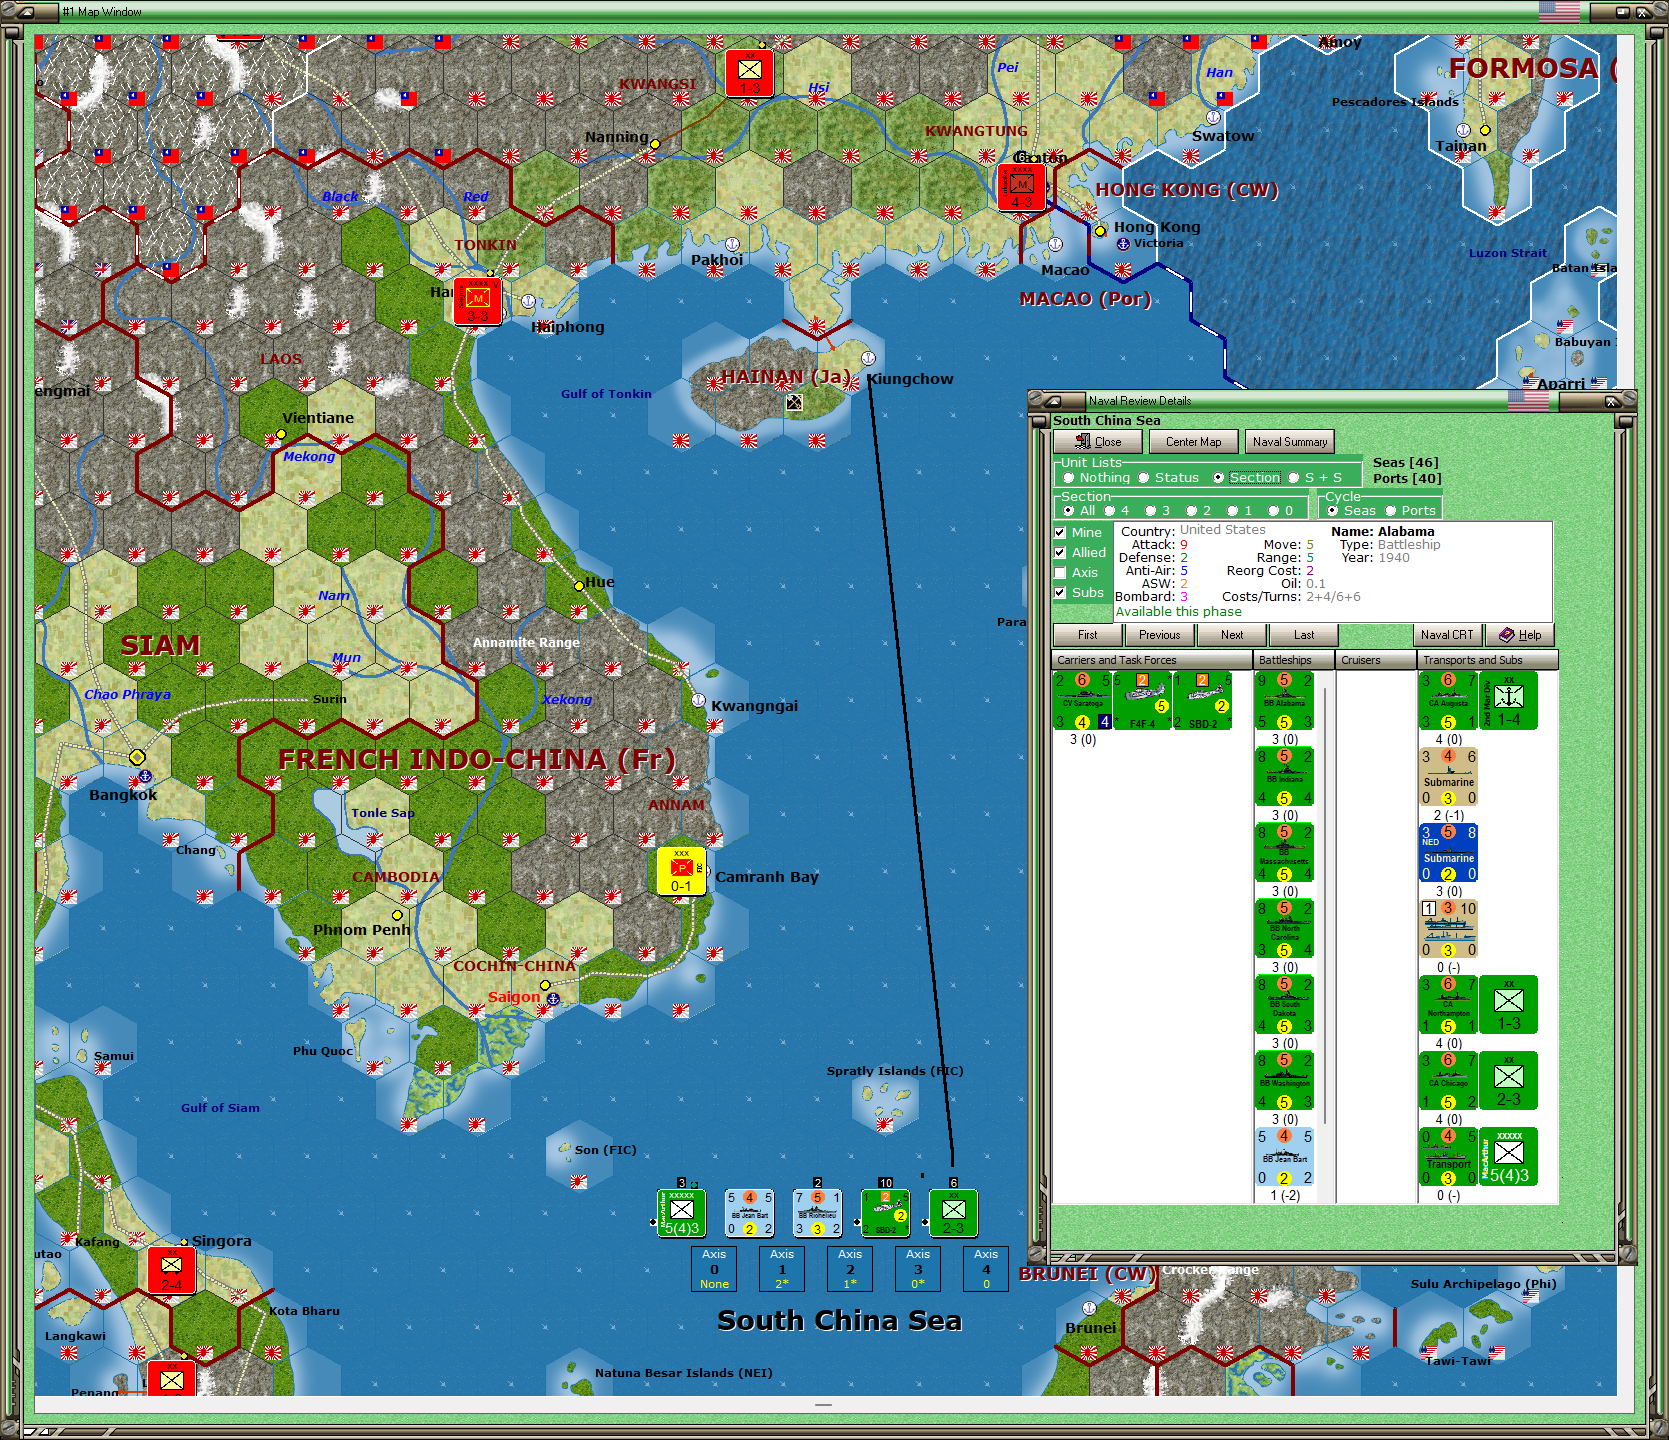Select MacArthur HQ counter in details list

[x=1508, y=1157]
